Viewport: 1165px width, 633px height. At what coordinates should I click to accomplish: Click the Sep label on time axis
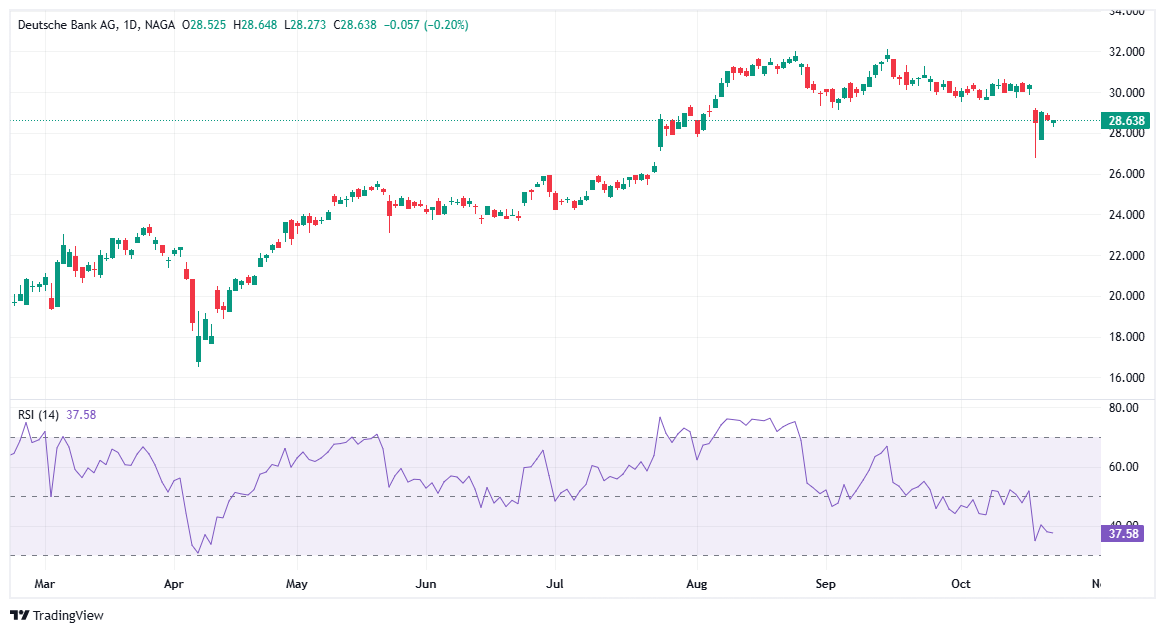pos(825,584)
